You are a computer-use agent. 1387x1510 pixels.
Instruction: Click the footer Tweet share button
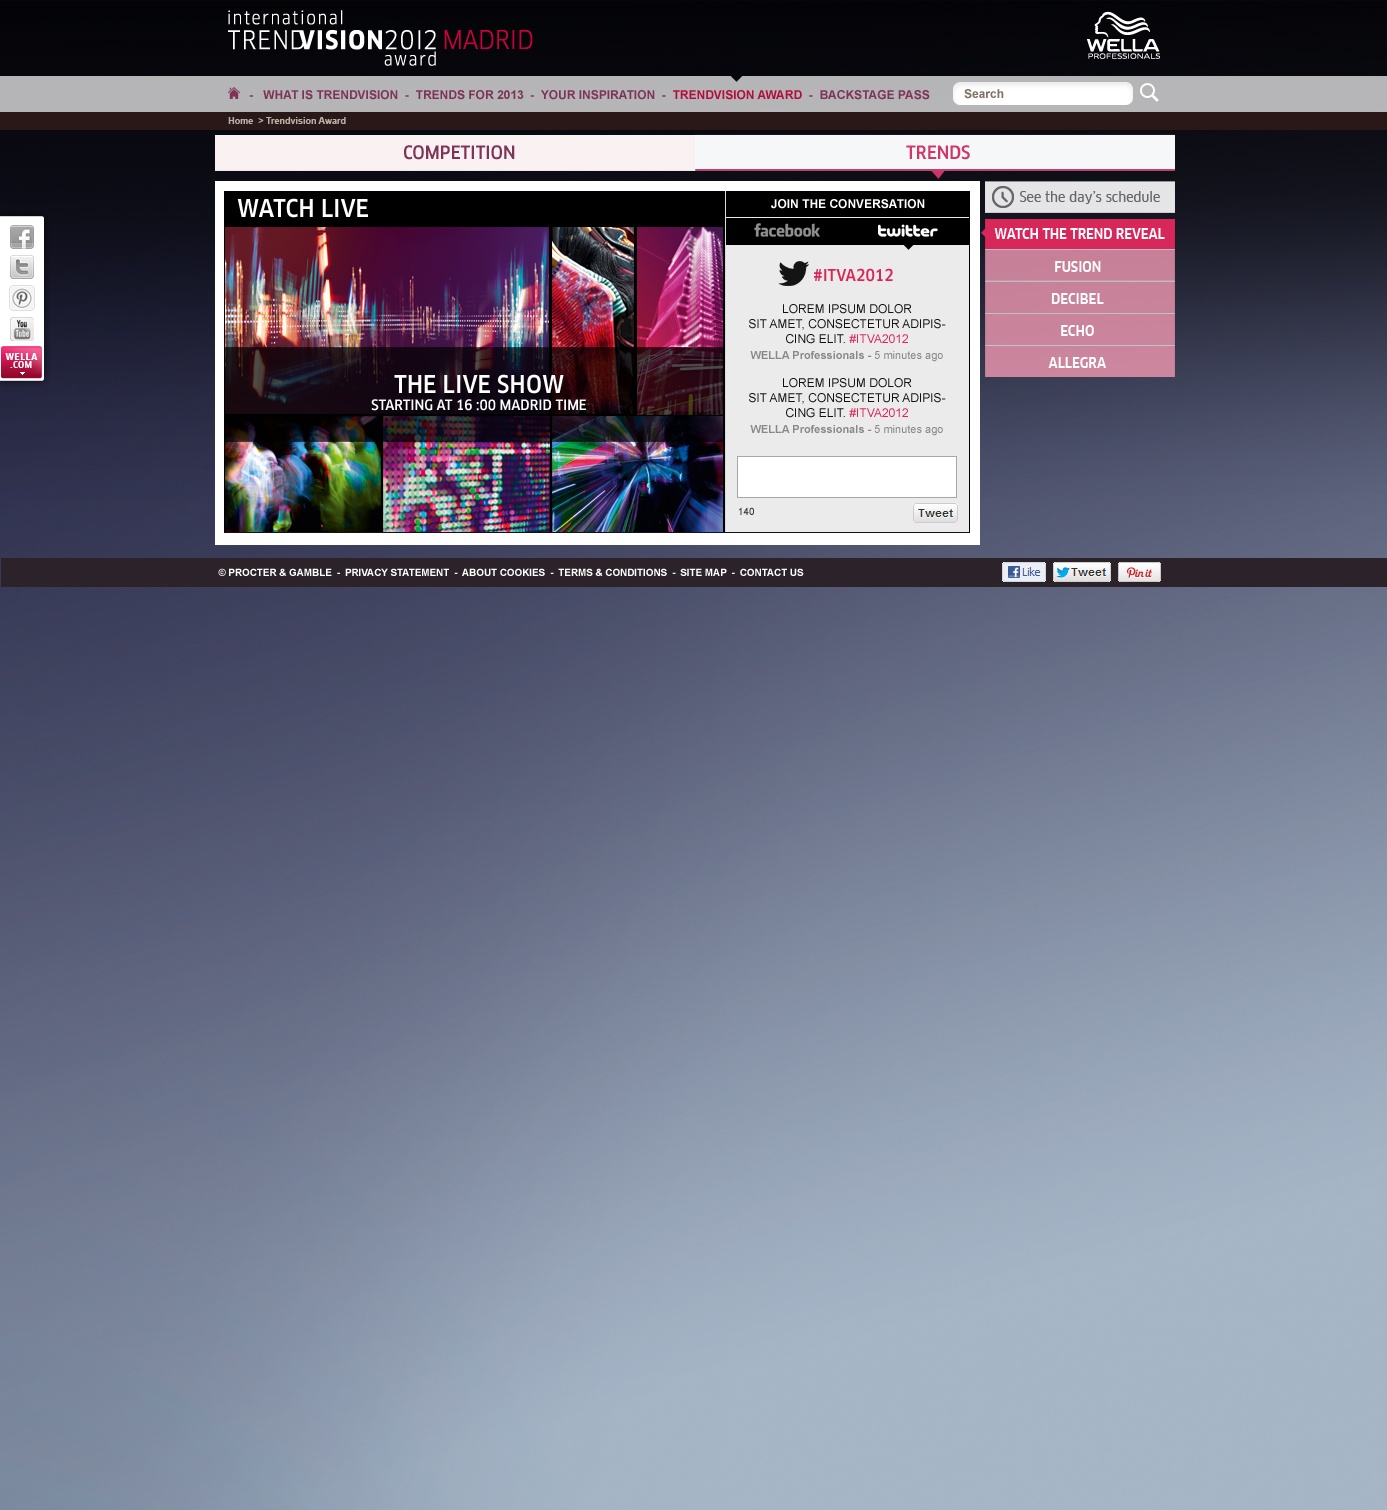pyautogui.click(x=1082, y=572)
